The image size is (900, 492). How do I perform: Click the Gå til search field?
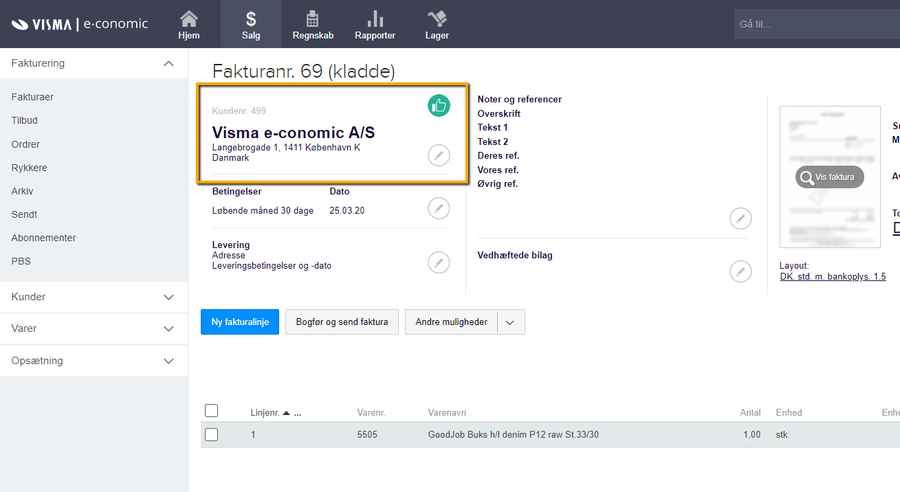(817, 24)
